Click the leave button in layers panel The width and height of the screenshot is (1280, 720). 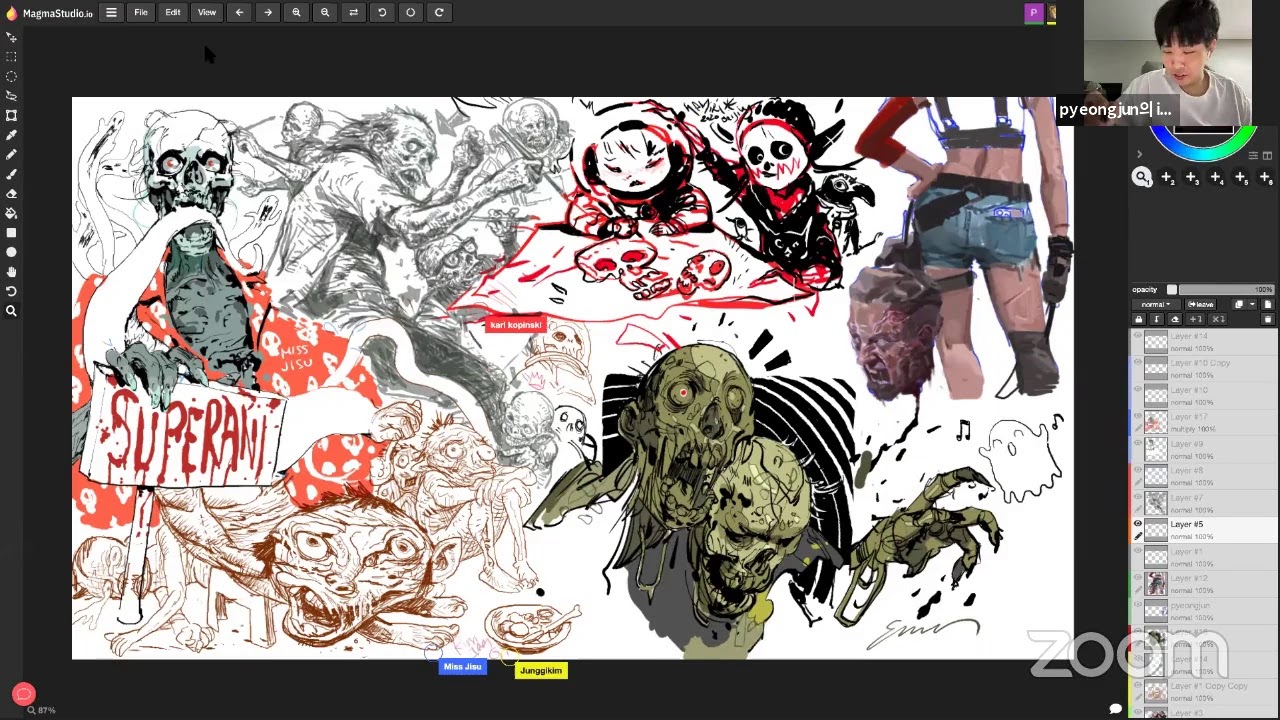click(x=1200, y=304)
